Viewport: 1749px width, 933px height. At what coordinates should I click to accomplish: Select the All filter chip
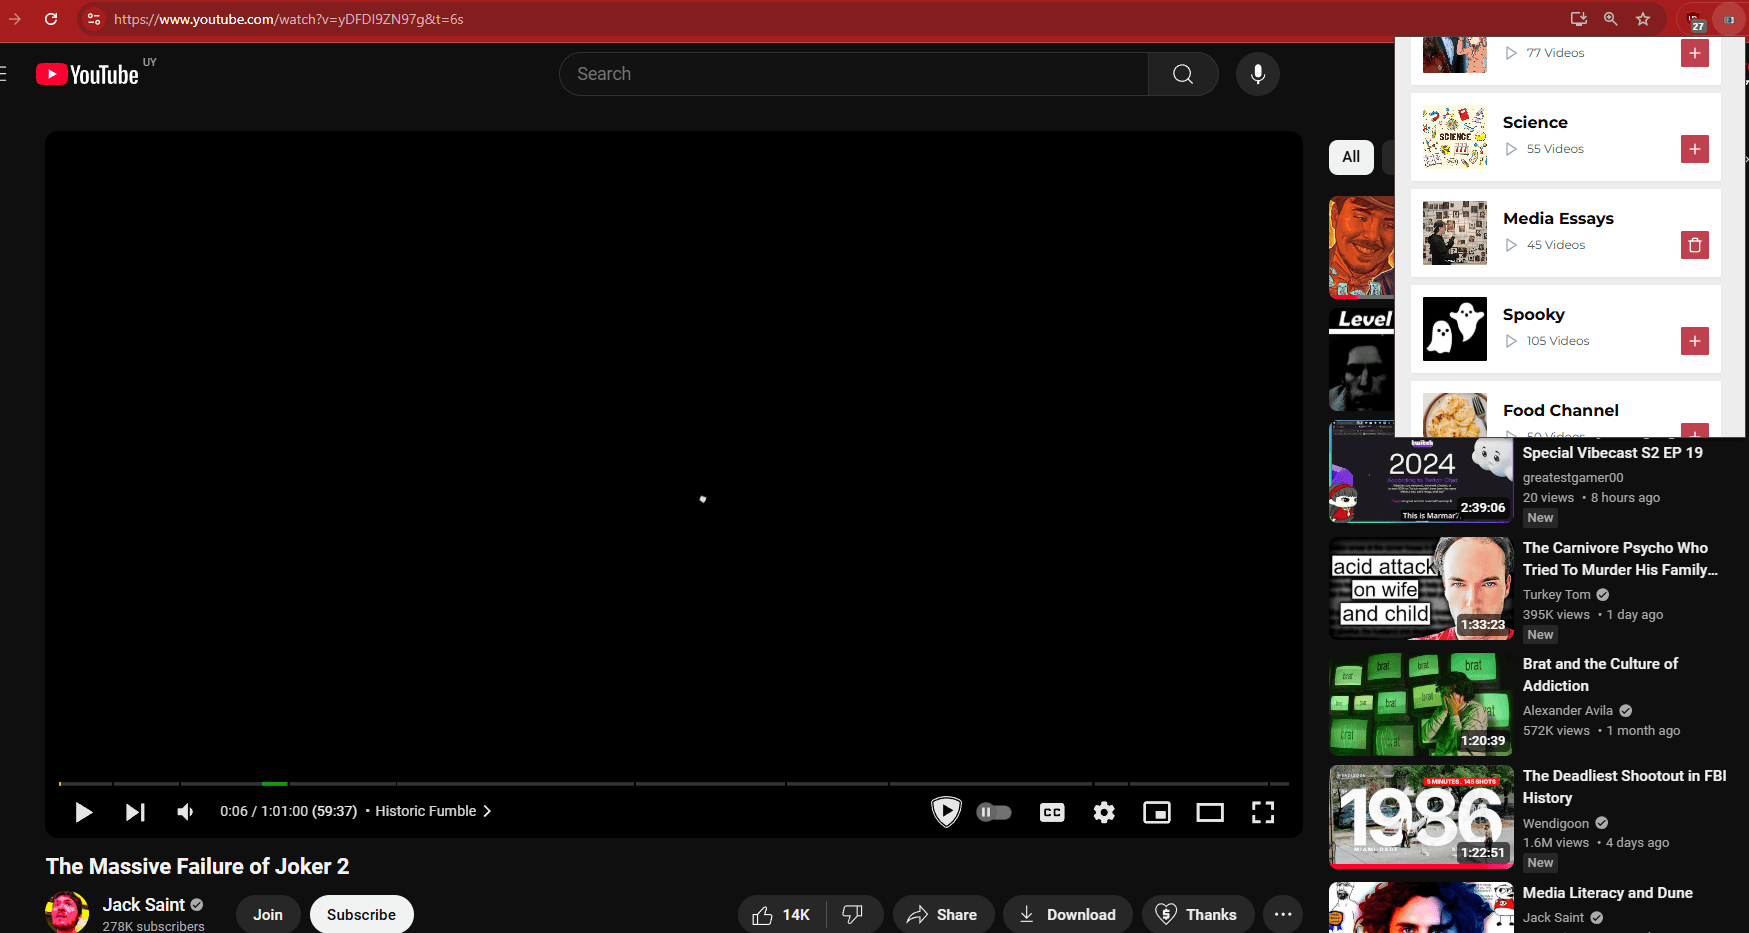(x=1351, y=157)
